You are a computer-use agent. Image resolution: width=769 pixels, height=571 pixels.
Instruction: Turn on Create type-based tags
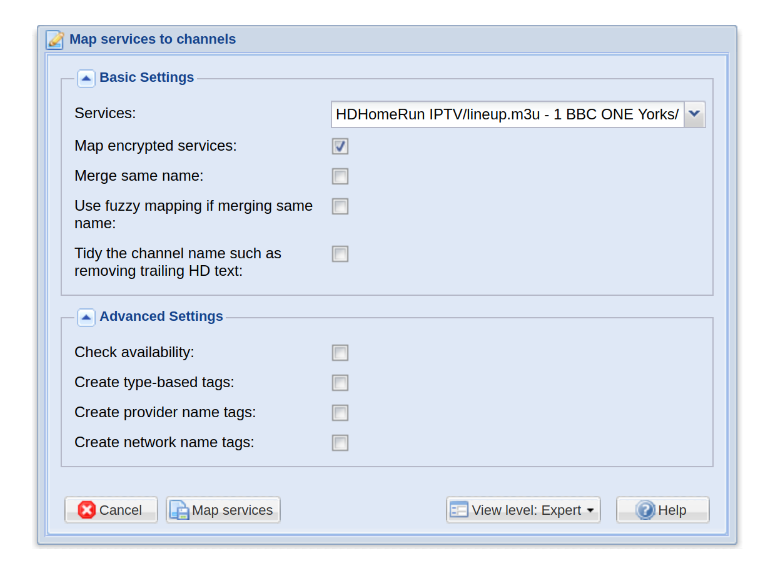(341, 383)
